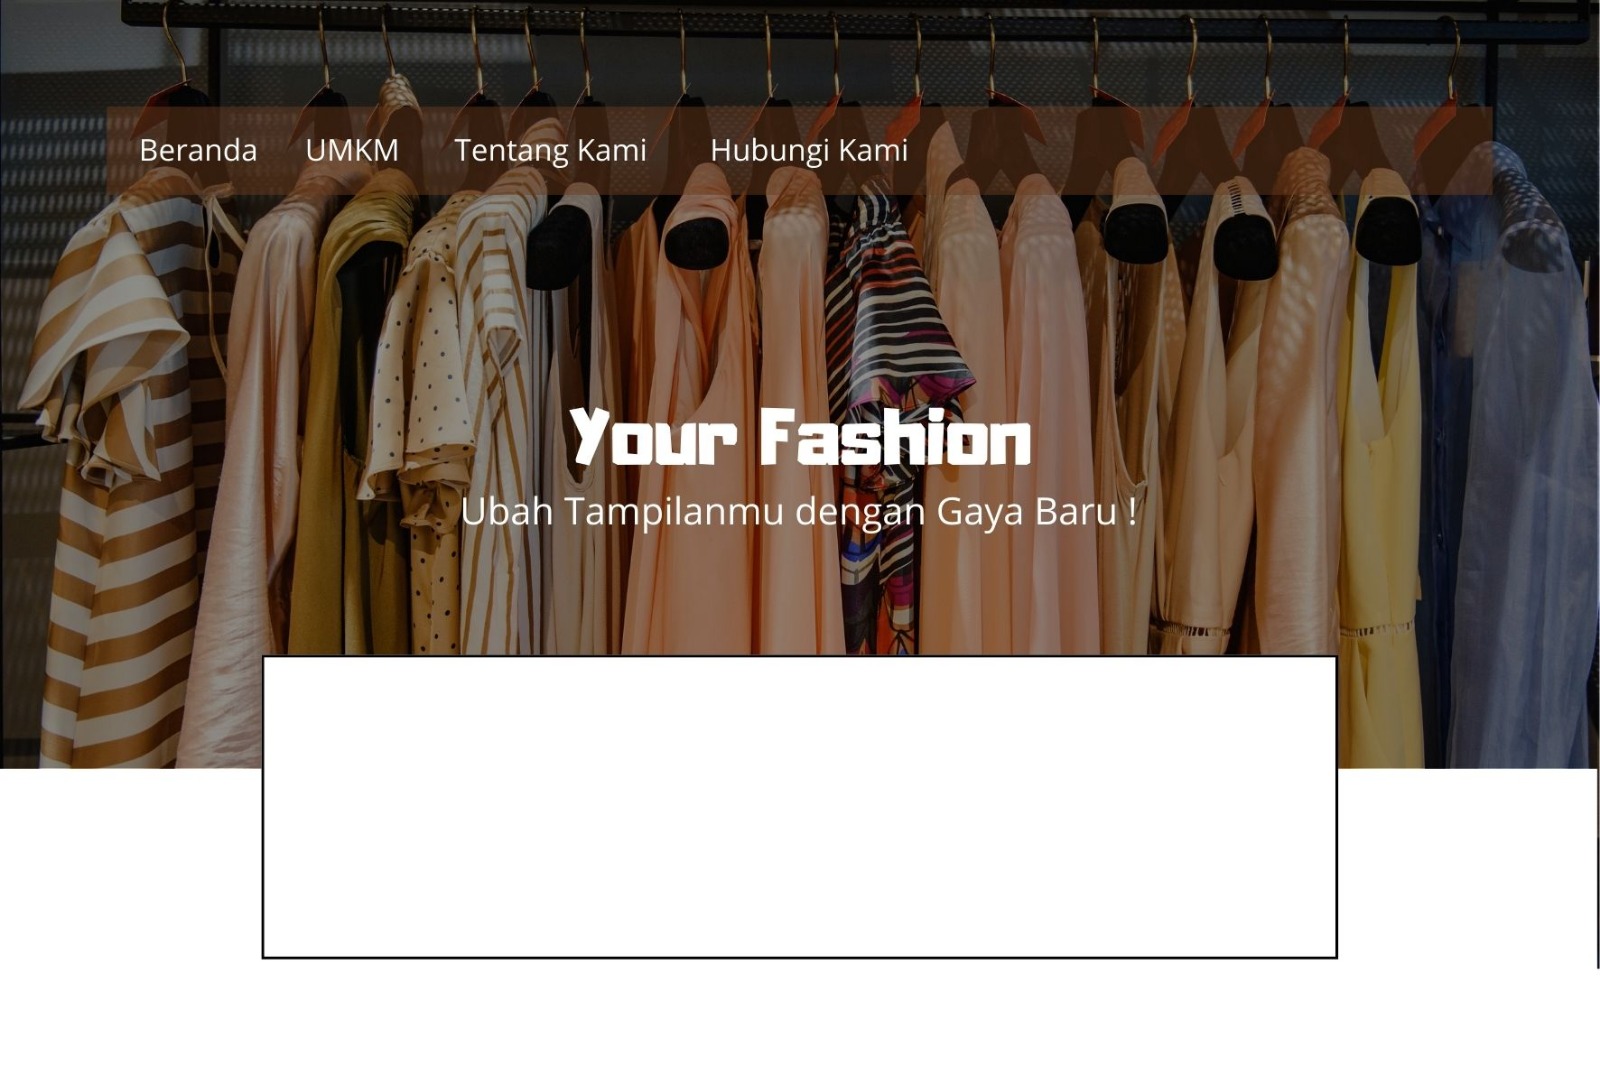The width and height of the screenshot is (1600, 1066).
Task: Click the thin vertical line at right edge
Action: point(1597,868)
